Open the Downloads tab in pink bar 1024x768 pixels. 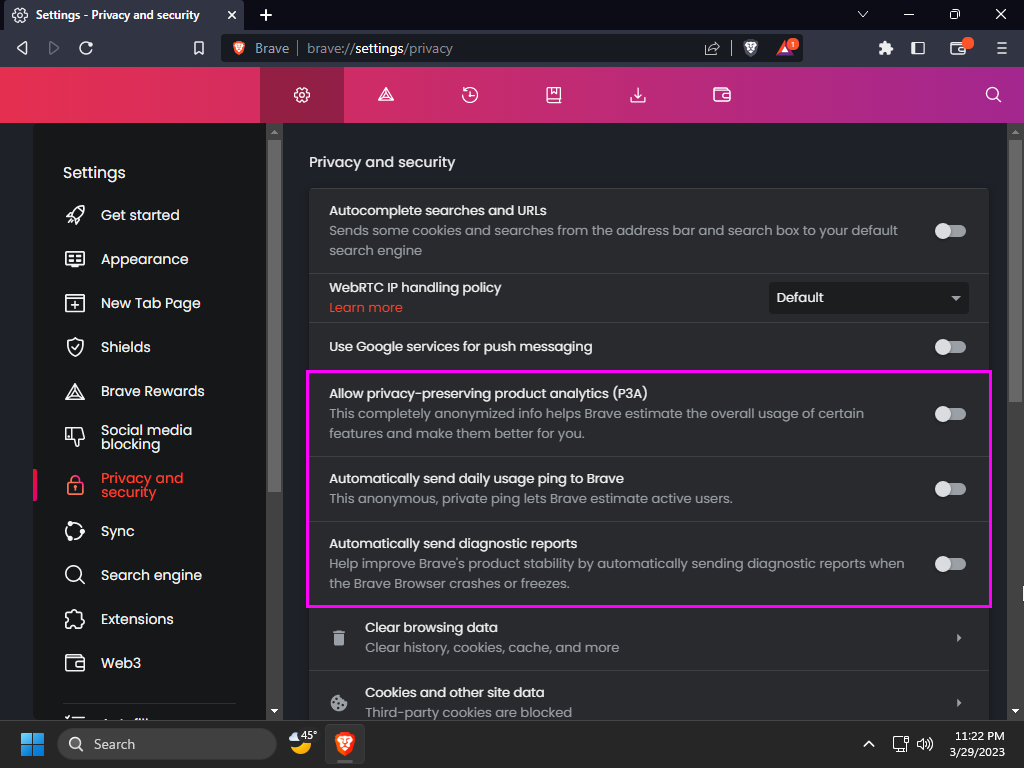[637, 95]
